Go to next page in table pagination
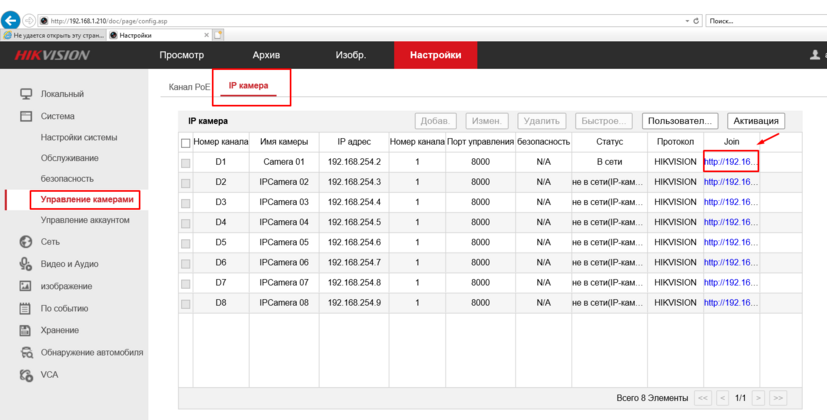827x420 pixels. point(759,398)
